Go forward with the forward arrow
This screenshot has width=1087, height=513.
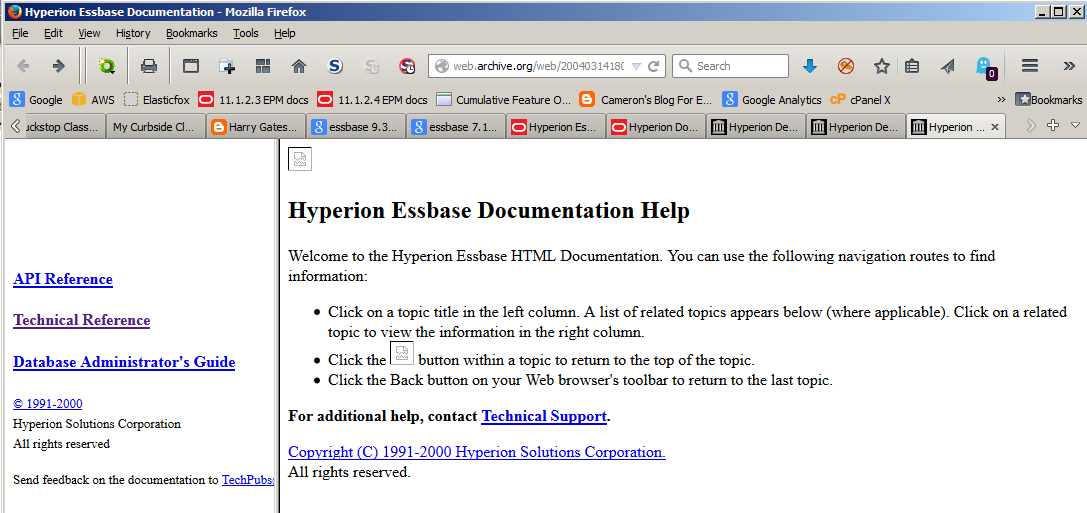[x=58, y=66]
